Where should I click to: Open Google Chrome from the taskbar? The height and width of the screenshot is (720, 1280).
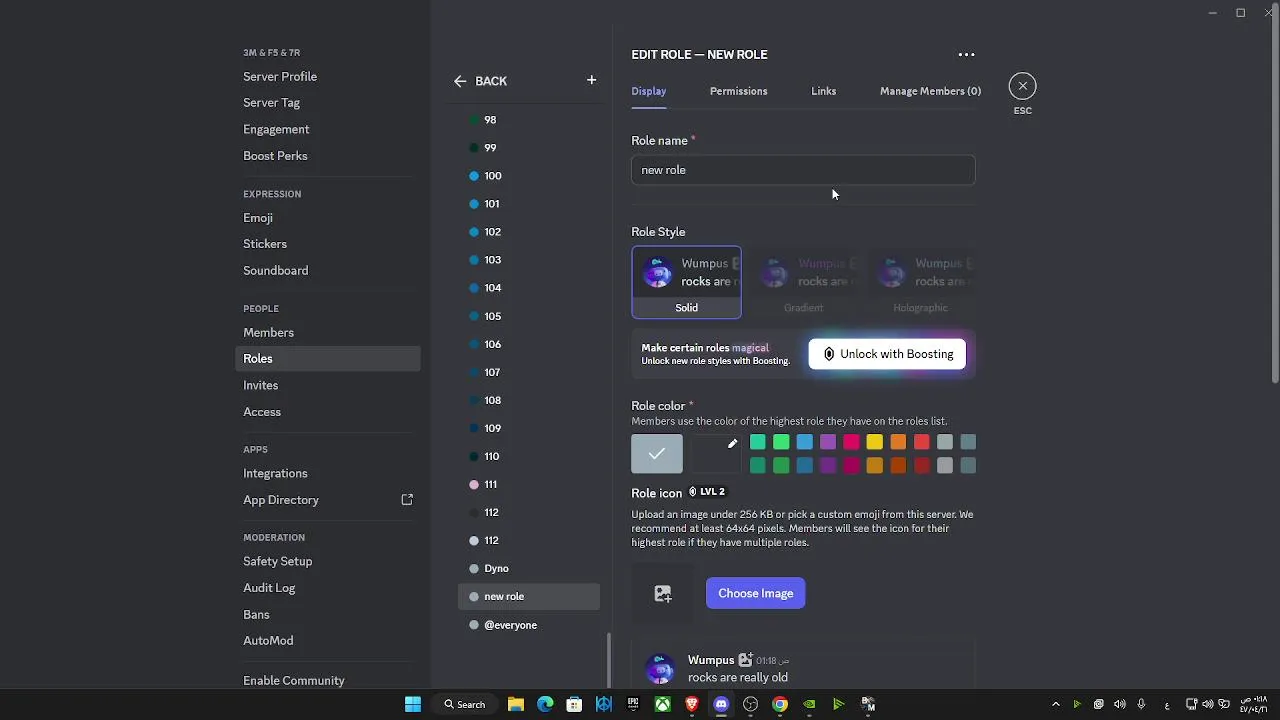(780, 704)
